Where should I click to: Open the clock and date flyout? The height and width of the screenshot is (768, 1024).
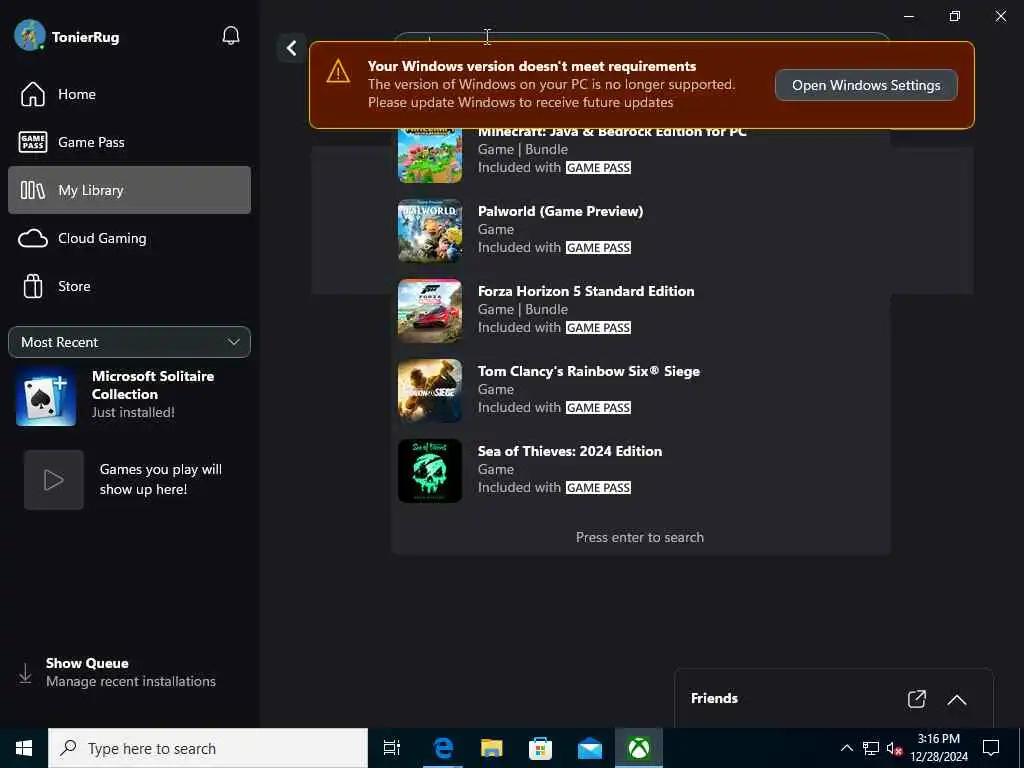click(939, 748)
